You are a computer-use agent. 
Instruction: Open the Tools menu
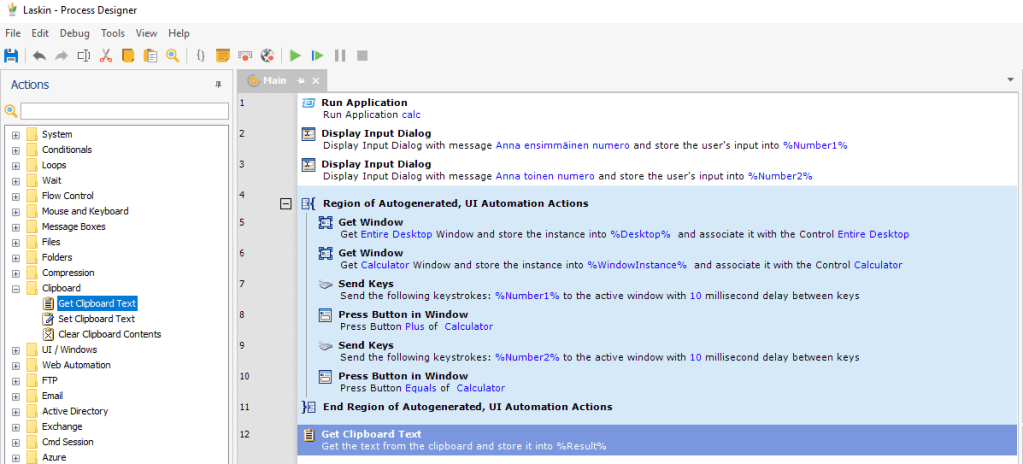pos(113,33)
